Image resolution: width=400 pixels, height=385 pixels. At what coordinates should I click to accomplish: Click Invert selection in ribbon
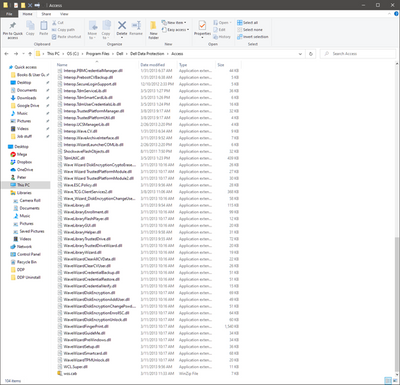coord(253,37)
